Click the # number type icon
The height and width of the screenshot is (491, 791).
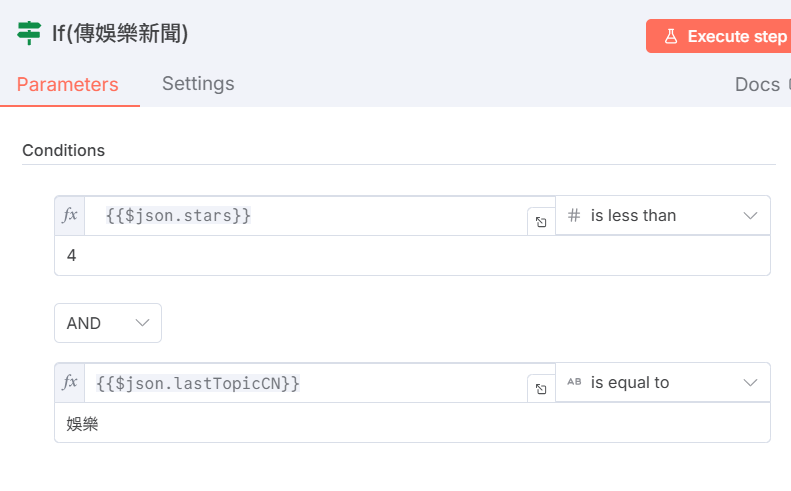574,215
